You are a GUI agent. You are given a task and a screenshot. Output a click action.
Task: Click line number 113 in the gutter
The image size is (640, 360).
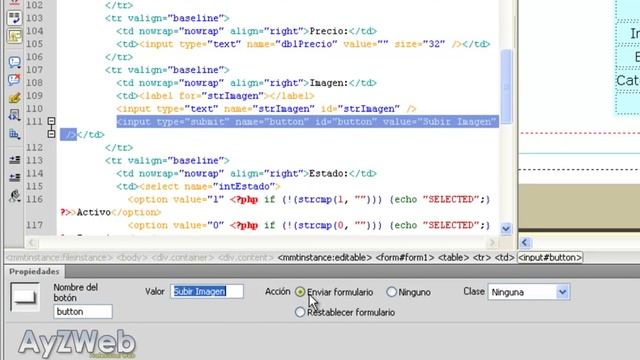click(35, 160)
